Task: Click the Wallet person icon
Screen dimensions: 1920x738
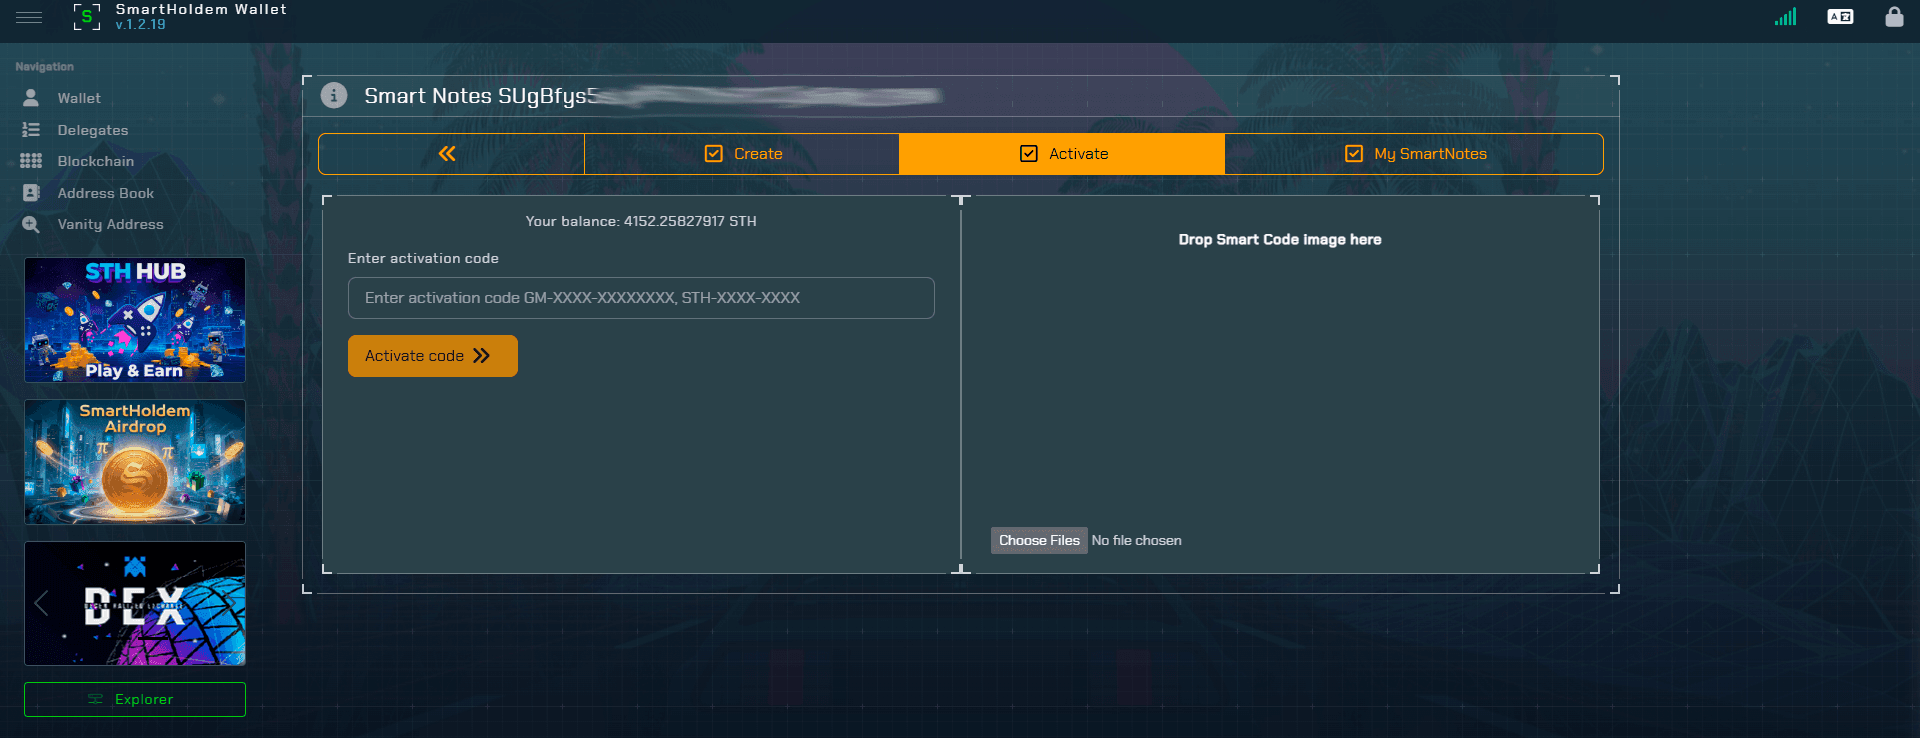Action: [31, 98]
